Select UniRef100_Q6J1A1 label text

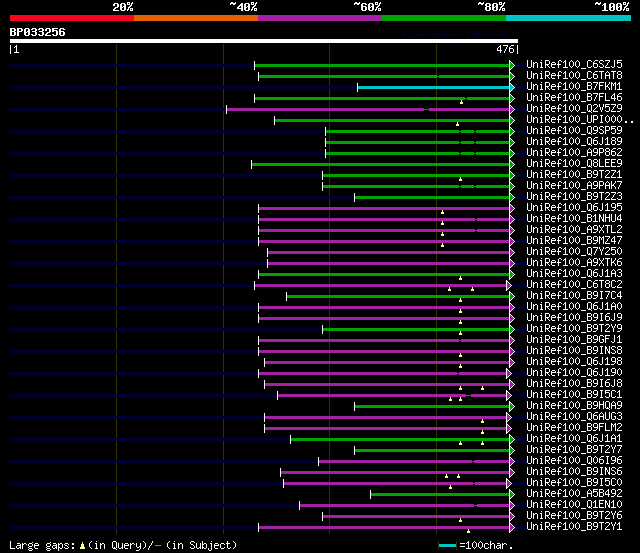574,439
